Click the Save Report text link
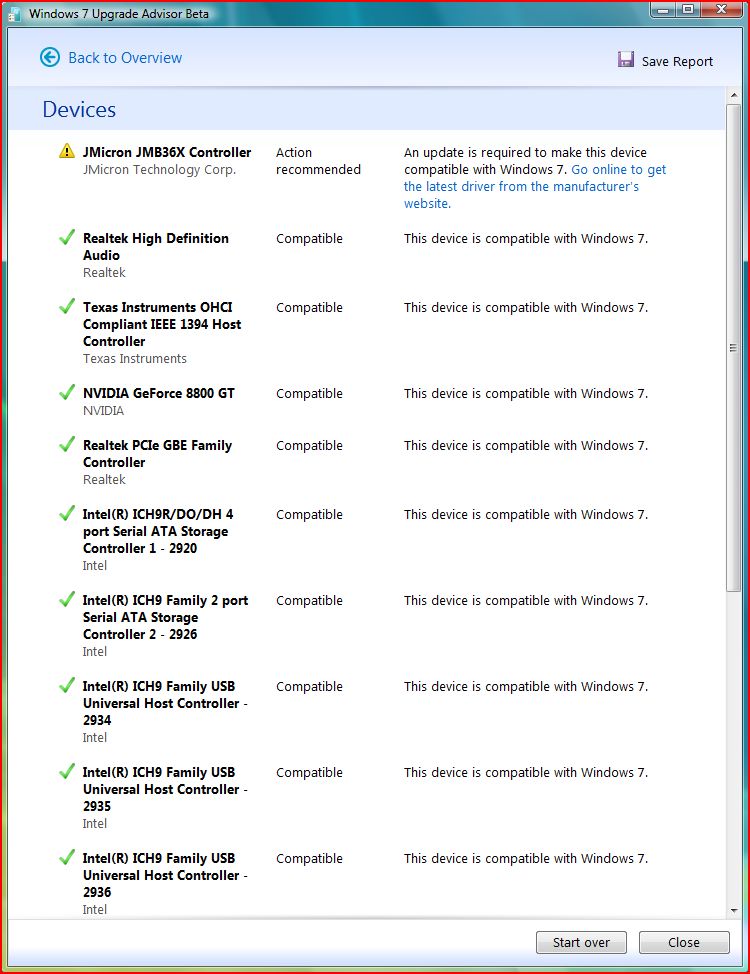This screenshot has height=974, width=750. (677, 61)
